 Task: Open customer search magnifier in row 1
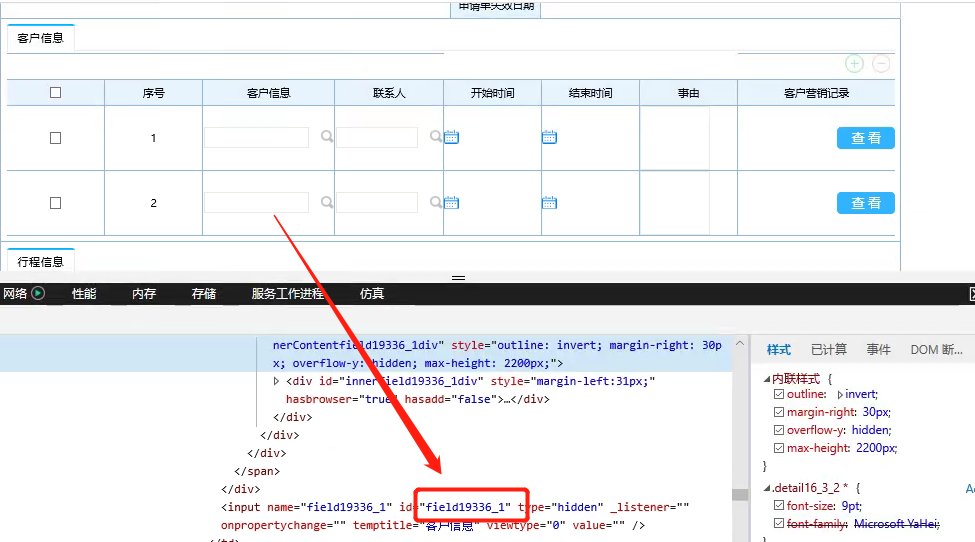[x=326, y=136]
